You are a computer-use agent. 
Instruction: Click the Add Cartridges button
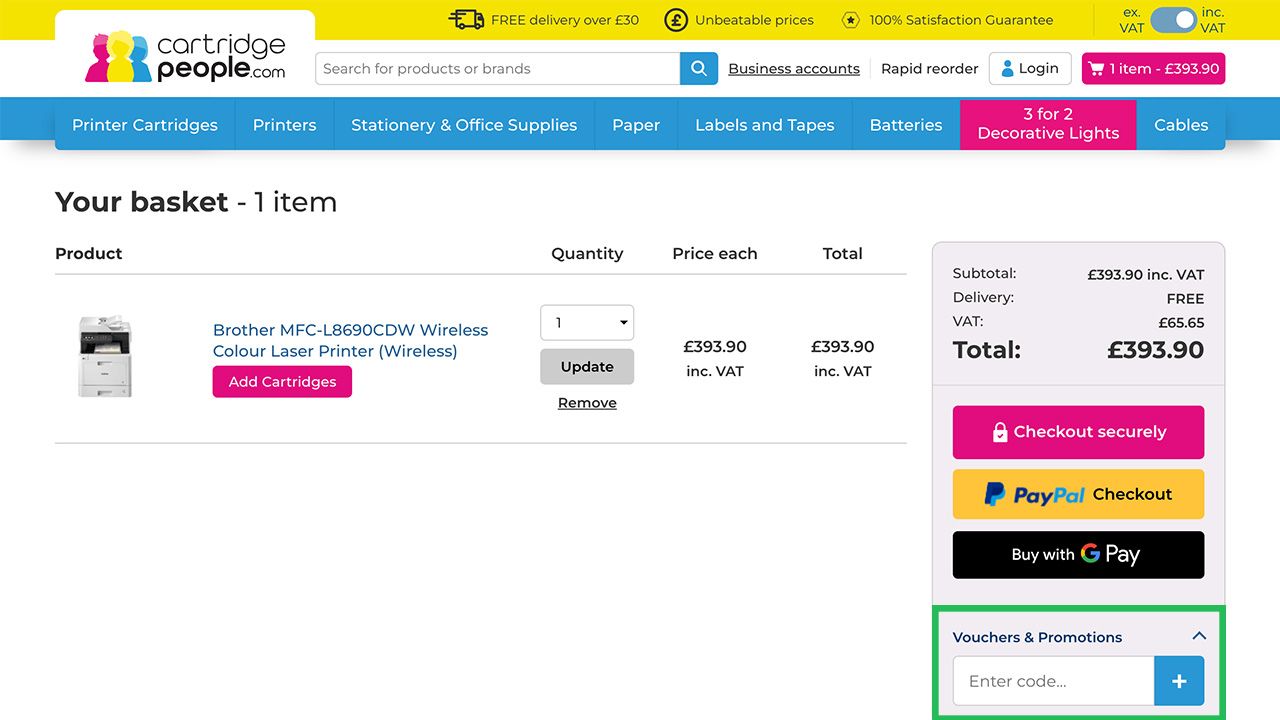pos(282,382)
